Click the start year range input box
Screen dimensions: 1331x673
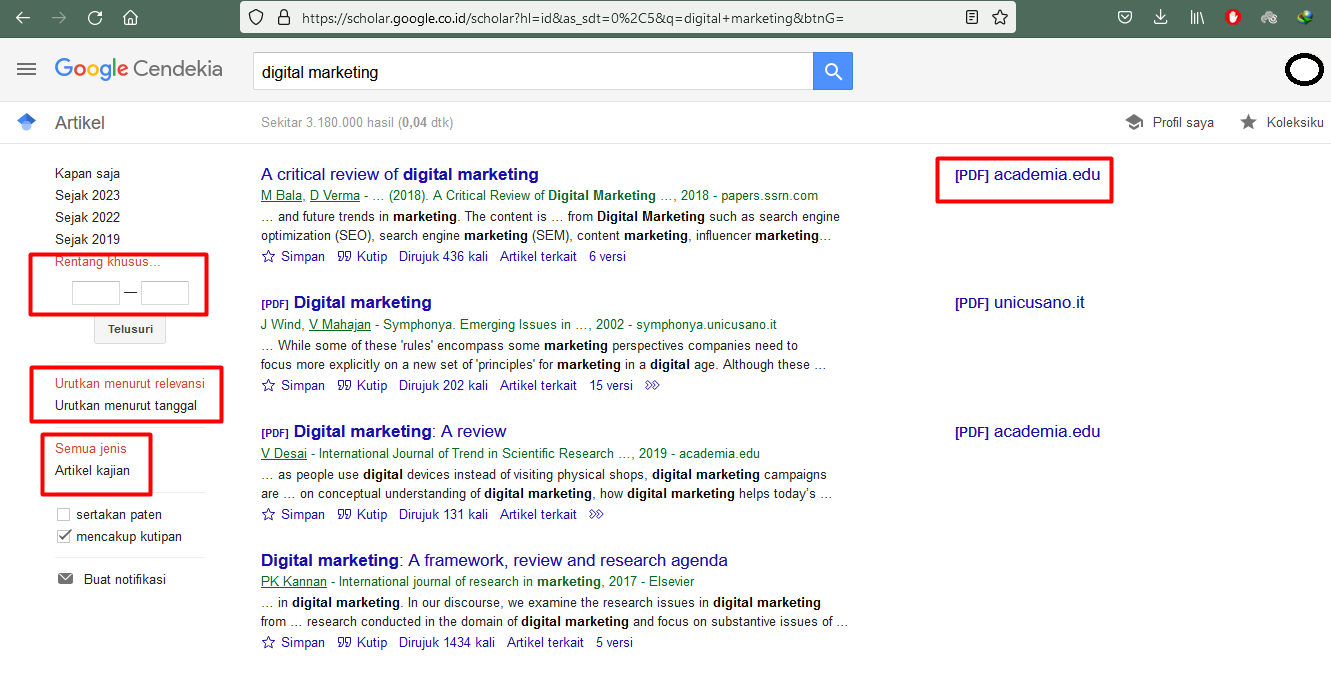(96, 293)
